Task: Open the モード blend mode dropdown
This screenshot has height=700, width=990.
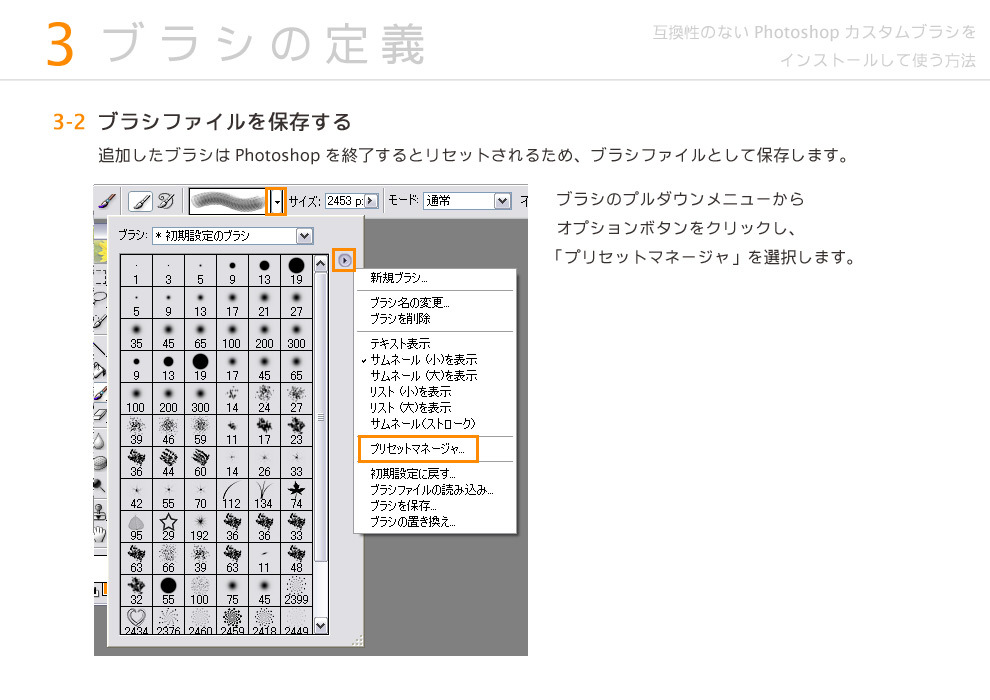Action: pos(502,201)
